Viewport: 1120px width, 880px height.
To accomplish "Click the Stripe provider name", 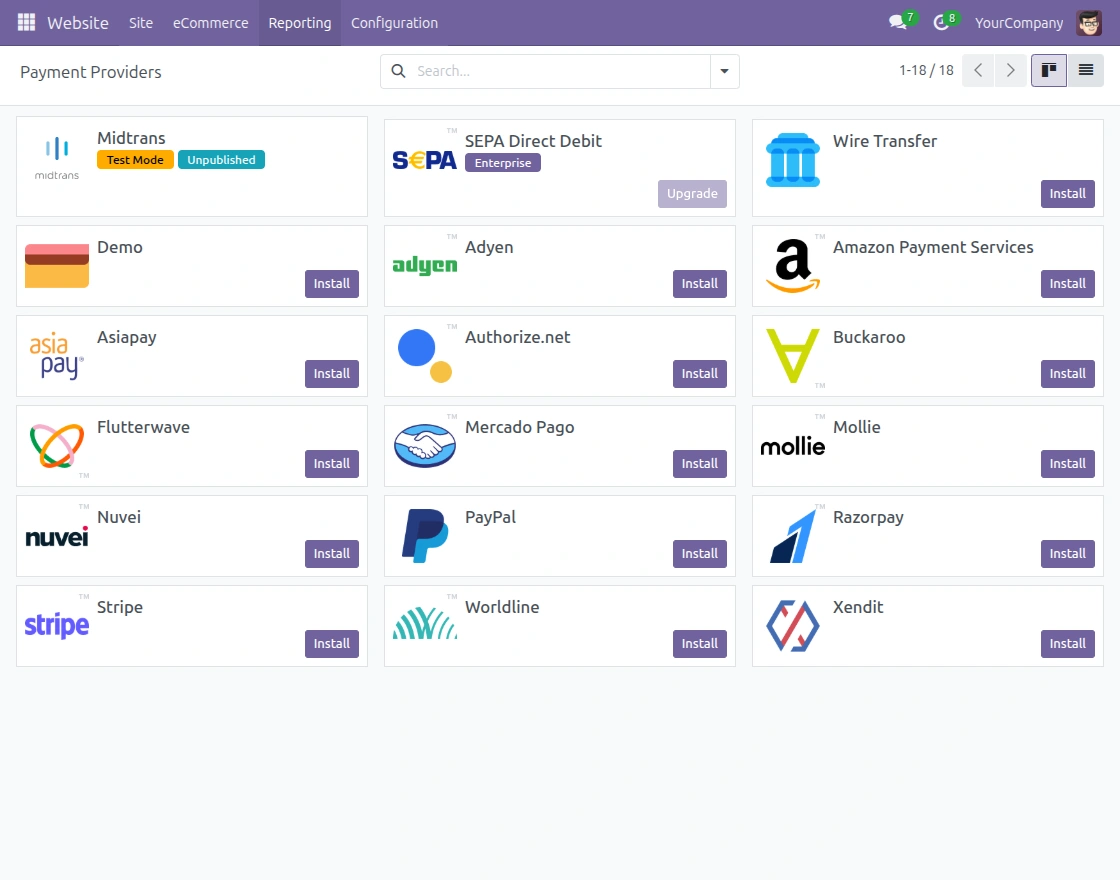I will [x=120, y=607].
